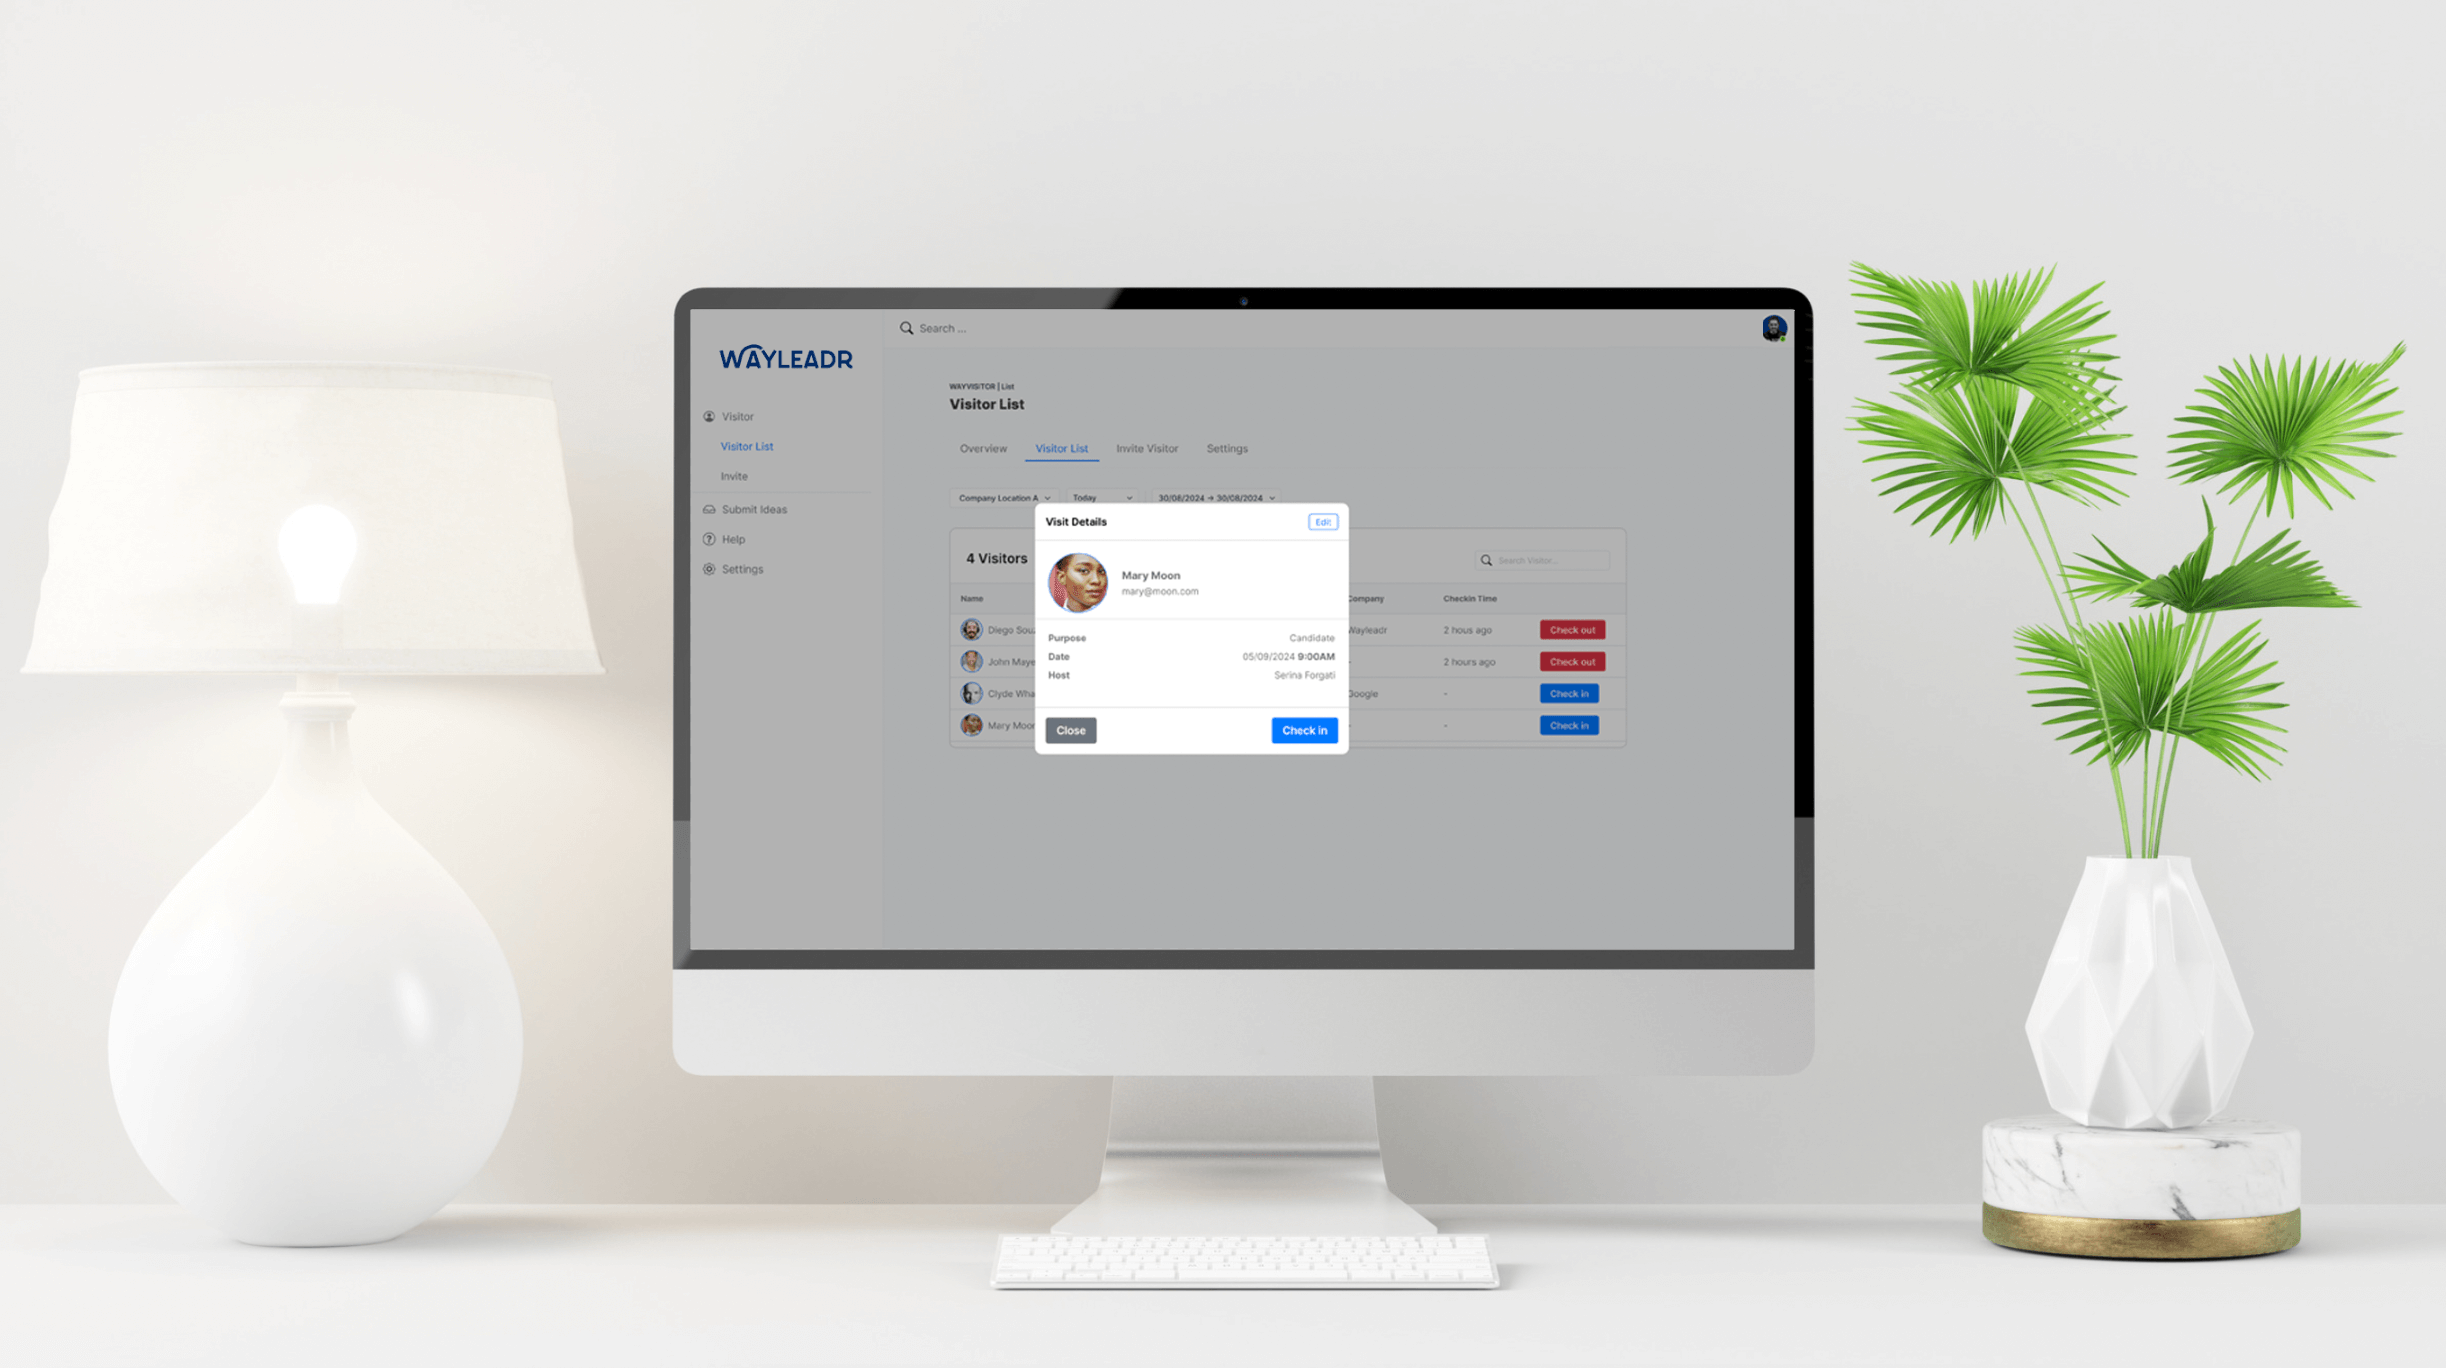
Task: Click the user avatar icon top right
Action: point(1774,328)
